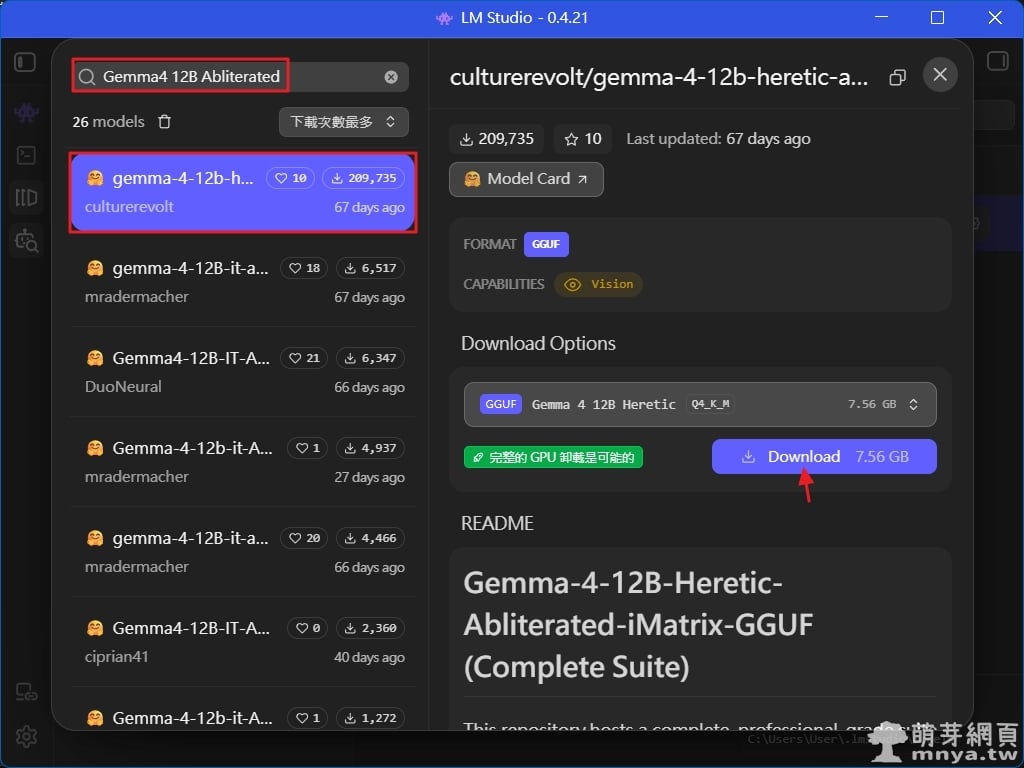
Task: Click the 209,735 downloads badge in details
Action: [x=498, y=139]
